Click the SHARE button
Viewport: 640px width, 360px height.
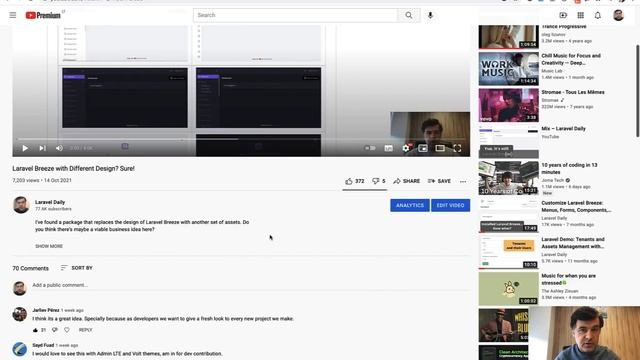point(407,181)
